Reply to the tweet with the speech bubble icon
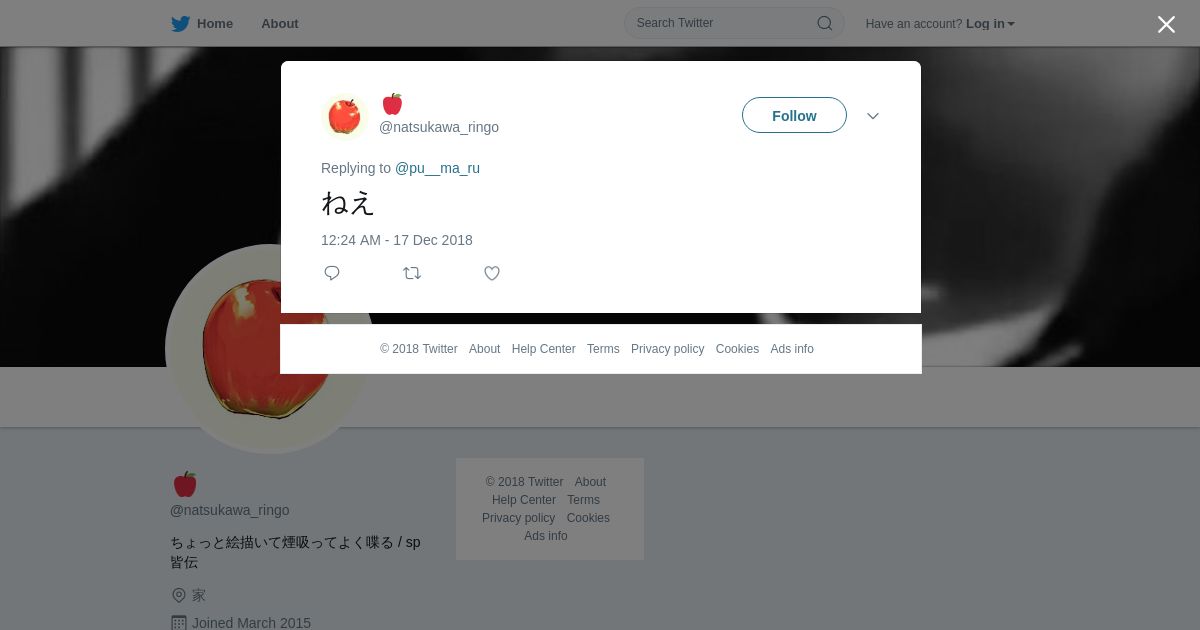1200x630 pixels. [x=332, y=273]
